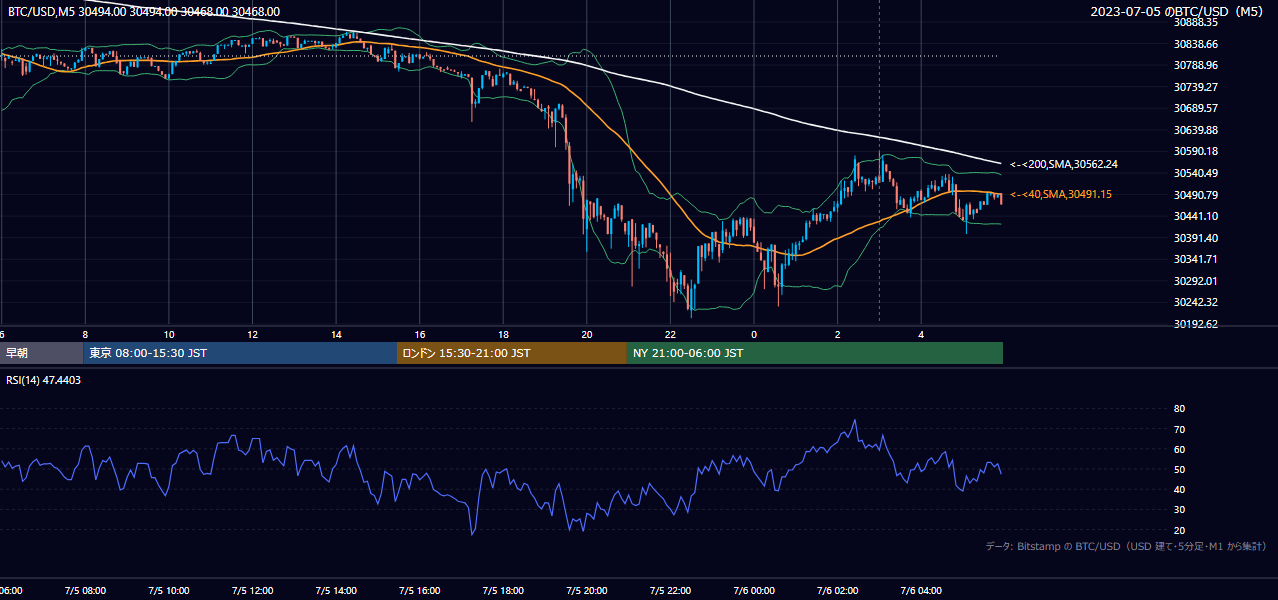1278x600 pixels.
Task: Click the price axis value 30341.71
Action: 1195,259
